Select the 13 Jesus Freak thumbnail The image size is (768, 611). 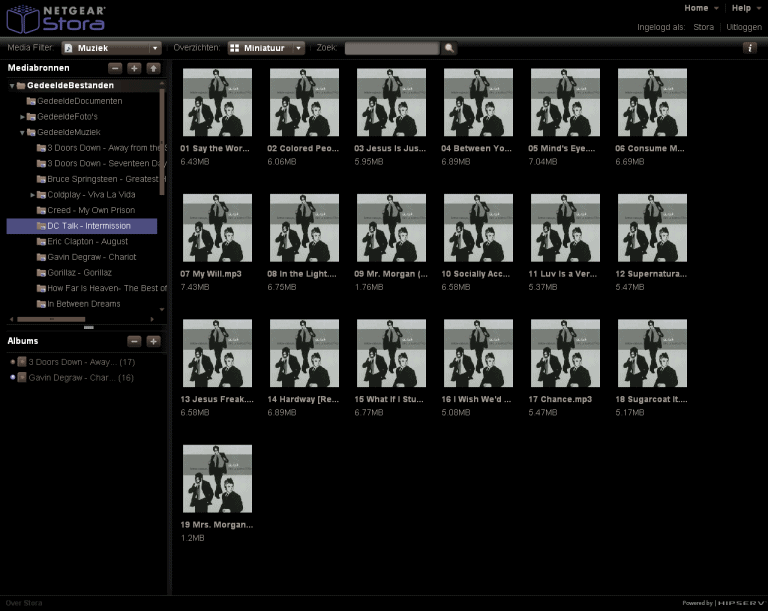click(217, 353)
